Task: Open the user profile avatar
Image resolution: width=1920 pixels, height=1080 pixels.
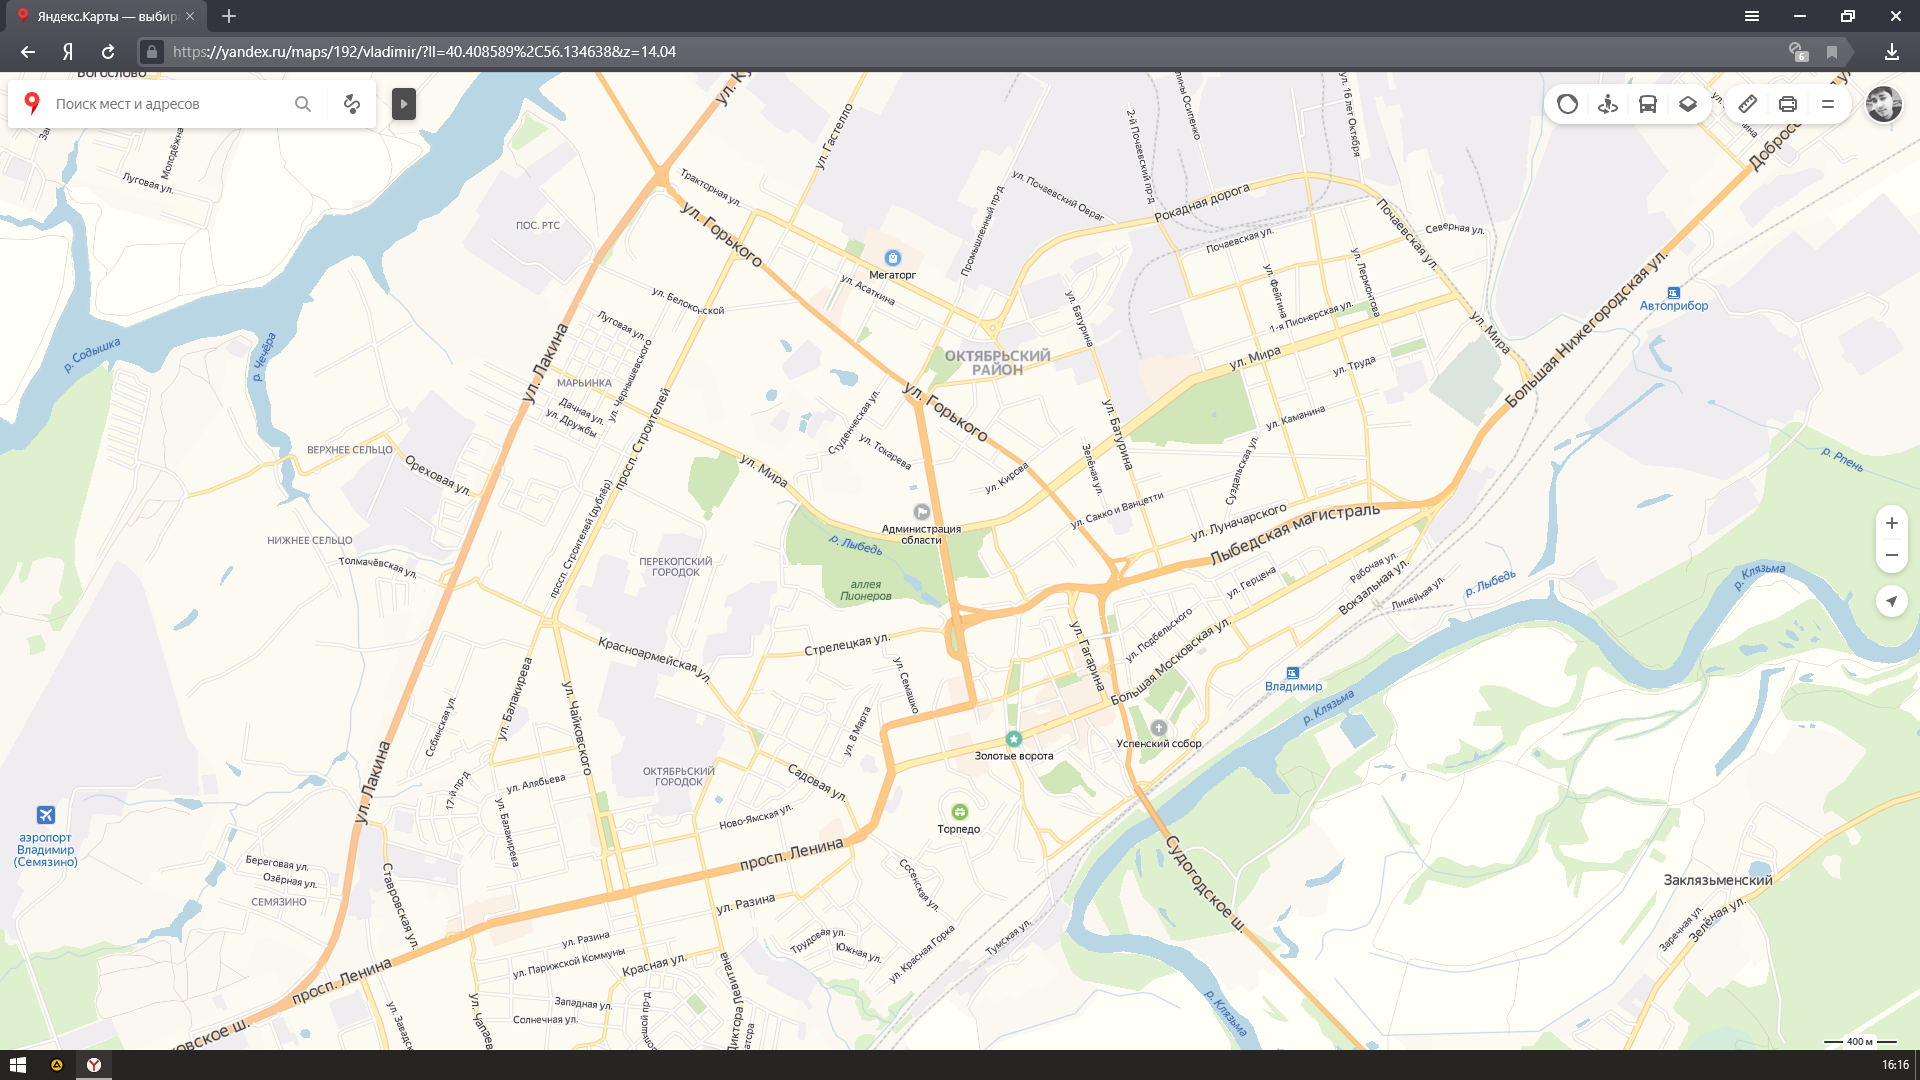Action: [1884, 104]
